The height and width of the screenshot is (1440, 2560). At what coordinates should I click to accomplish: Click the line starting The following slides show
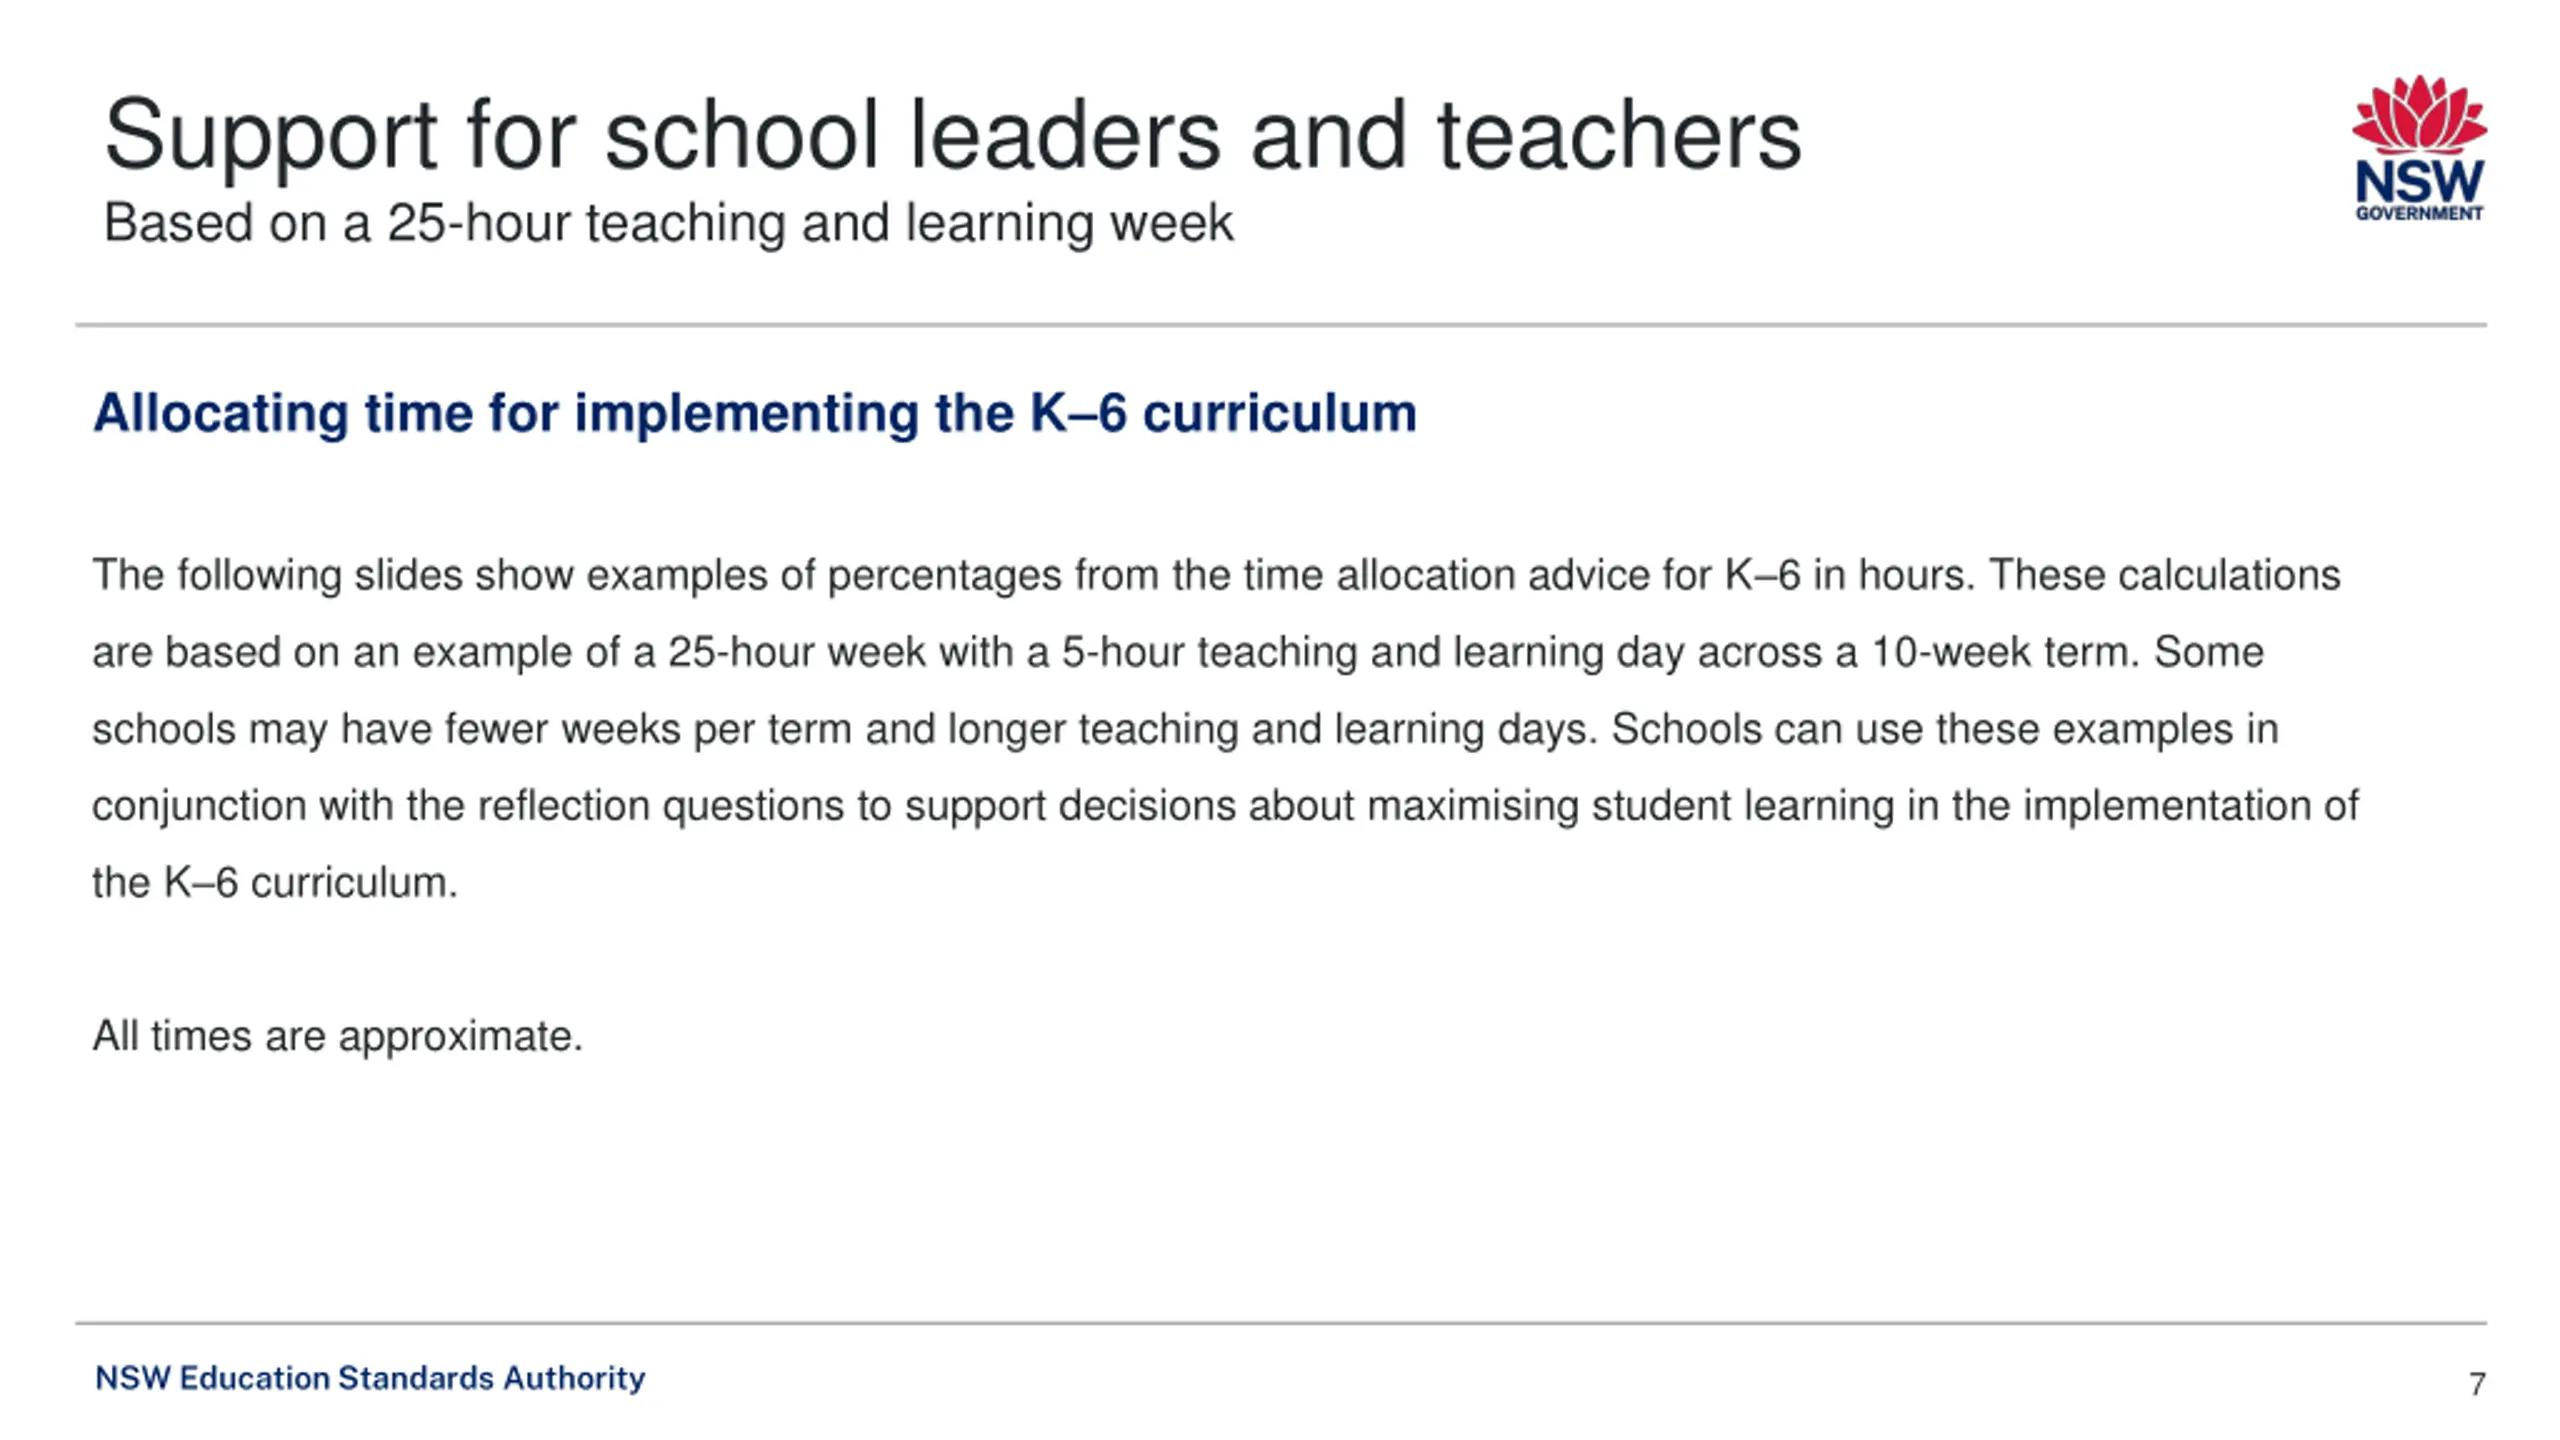1216,575
